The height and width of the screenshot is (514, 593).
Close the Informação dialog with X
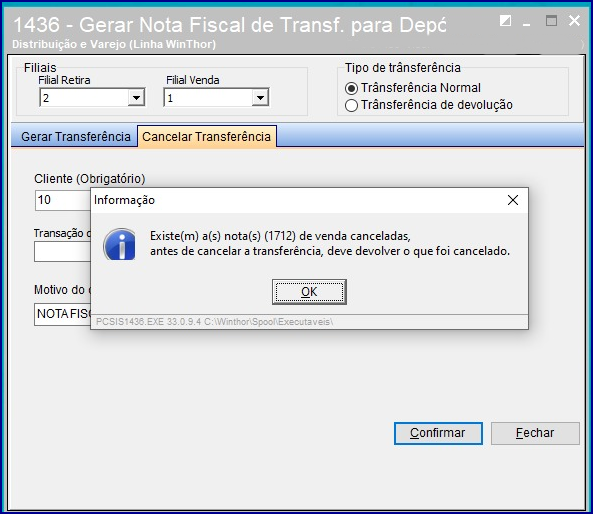[513, 200]
